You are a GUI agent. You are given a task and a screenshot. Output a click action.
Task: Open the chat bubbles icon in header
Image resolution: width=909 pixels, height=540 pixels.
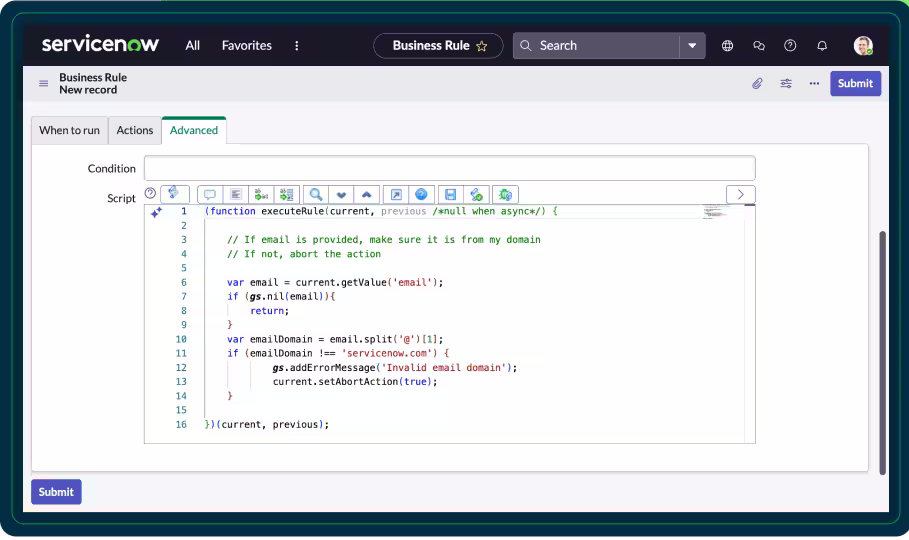point(759,46)
